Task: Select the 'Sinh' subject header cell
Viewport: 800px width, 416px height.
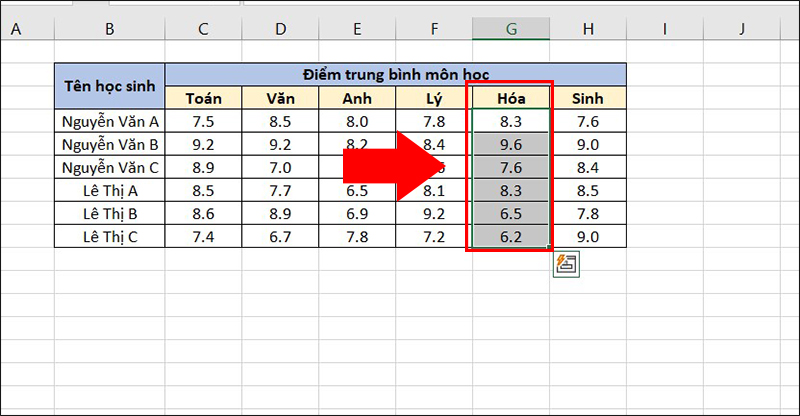Action: click(588, 97)
